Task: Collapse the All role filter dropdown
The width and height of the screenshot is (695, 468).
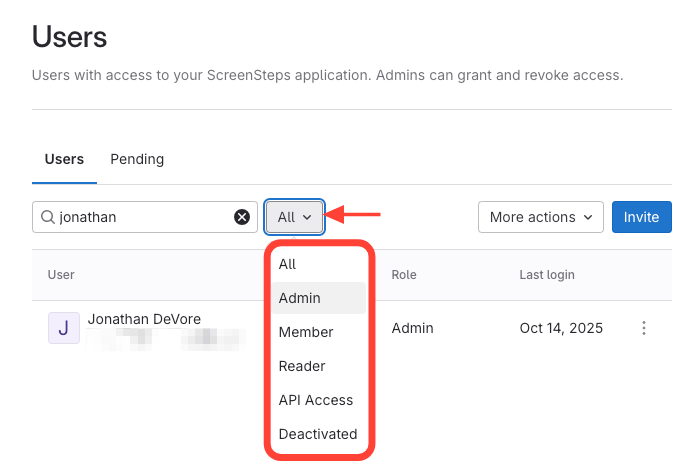Action: click(295, 217)
